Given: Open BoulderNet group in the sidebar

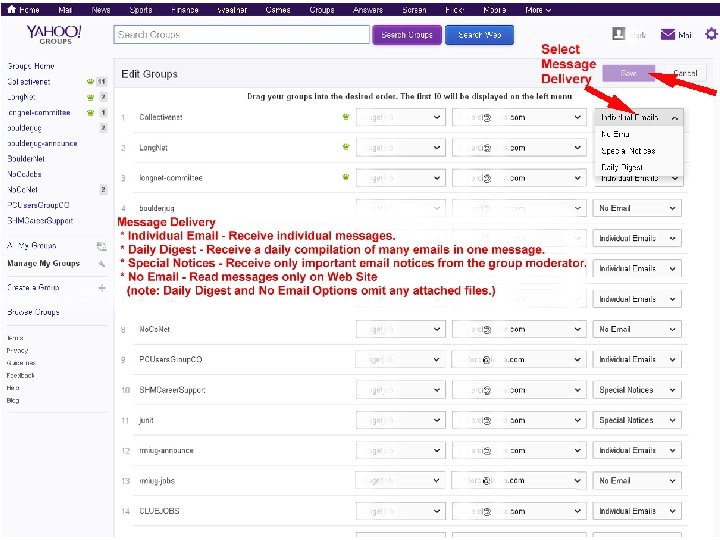Looking at the screenshot, I should [26, 159].
